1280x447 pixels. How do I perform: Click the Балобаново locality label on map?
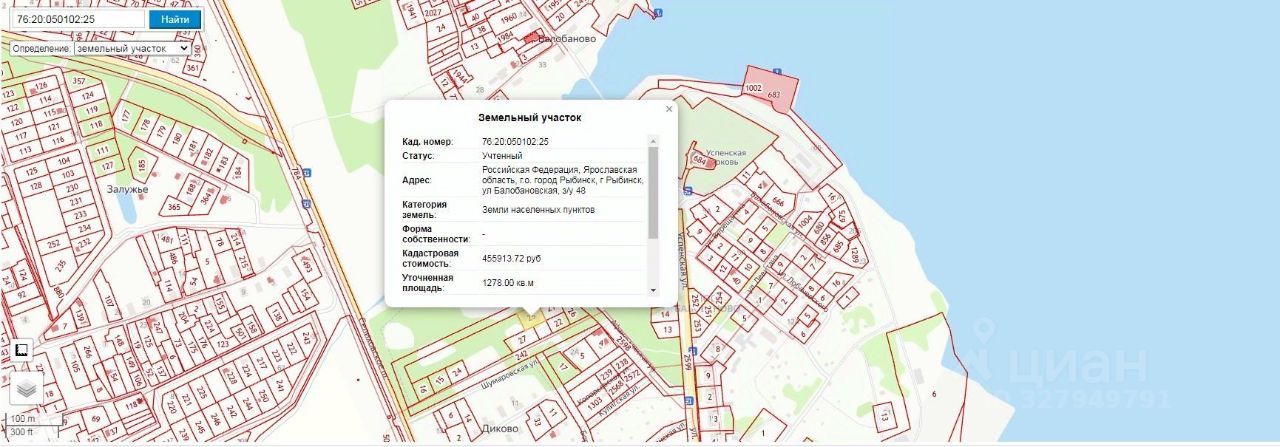[x=567, y=39]
